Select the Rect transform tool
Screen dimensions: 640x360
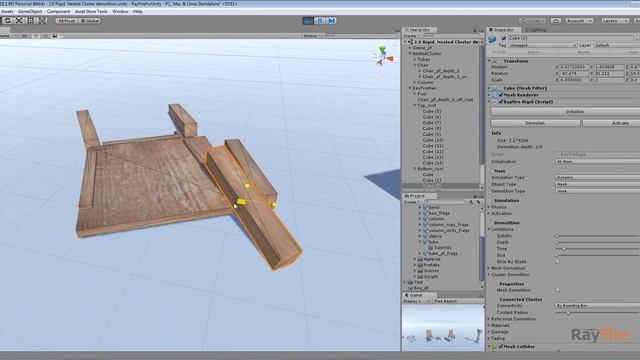[x=31, y=20]
